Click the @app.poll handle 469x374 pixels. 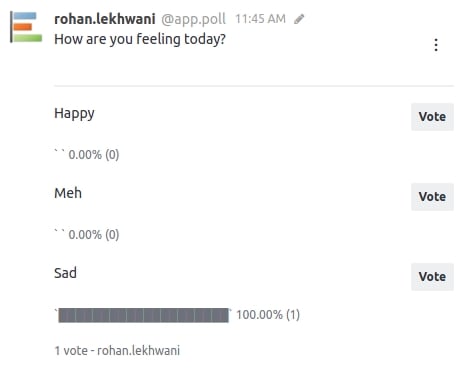(193, 19)
